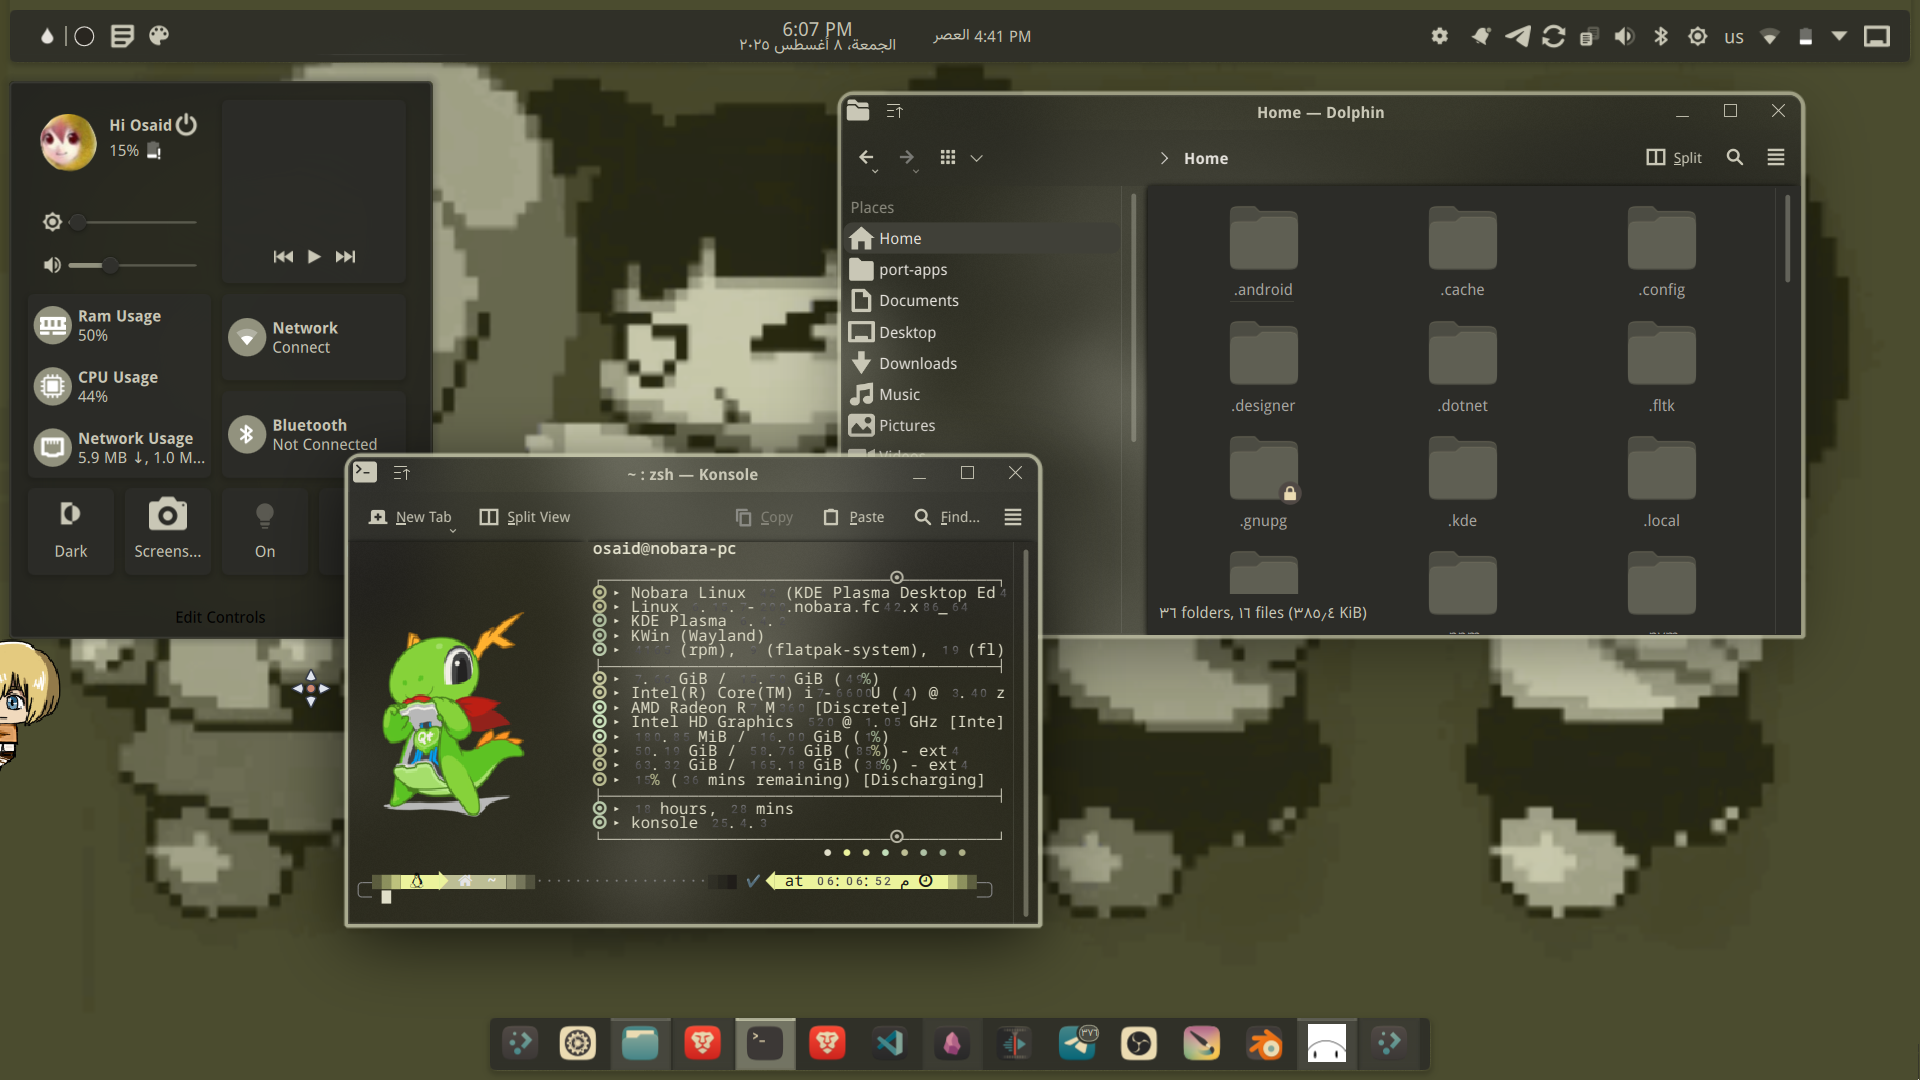Click the Telegram tray icon
This screenshot has height=1080, width=1920.
tap(1517, 36)
